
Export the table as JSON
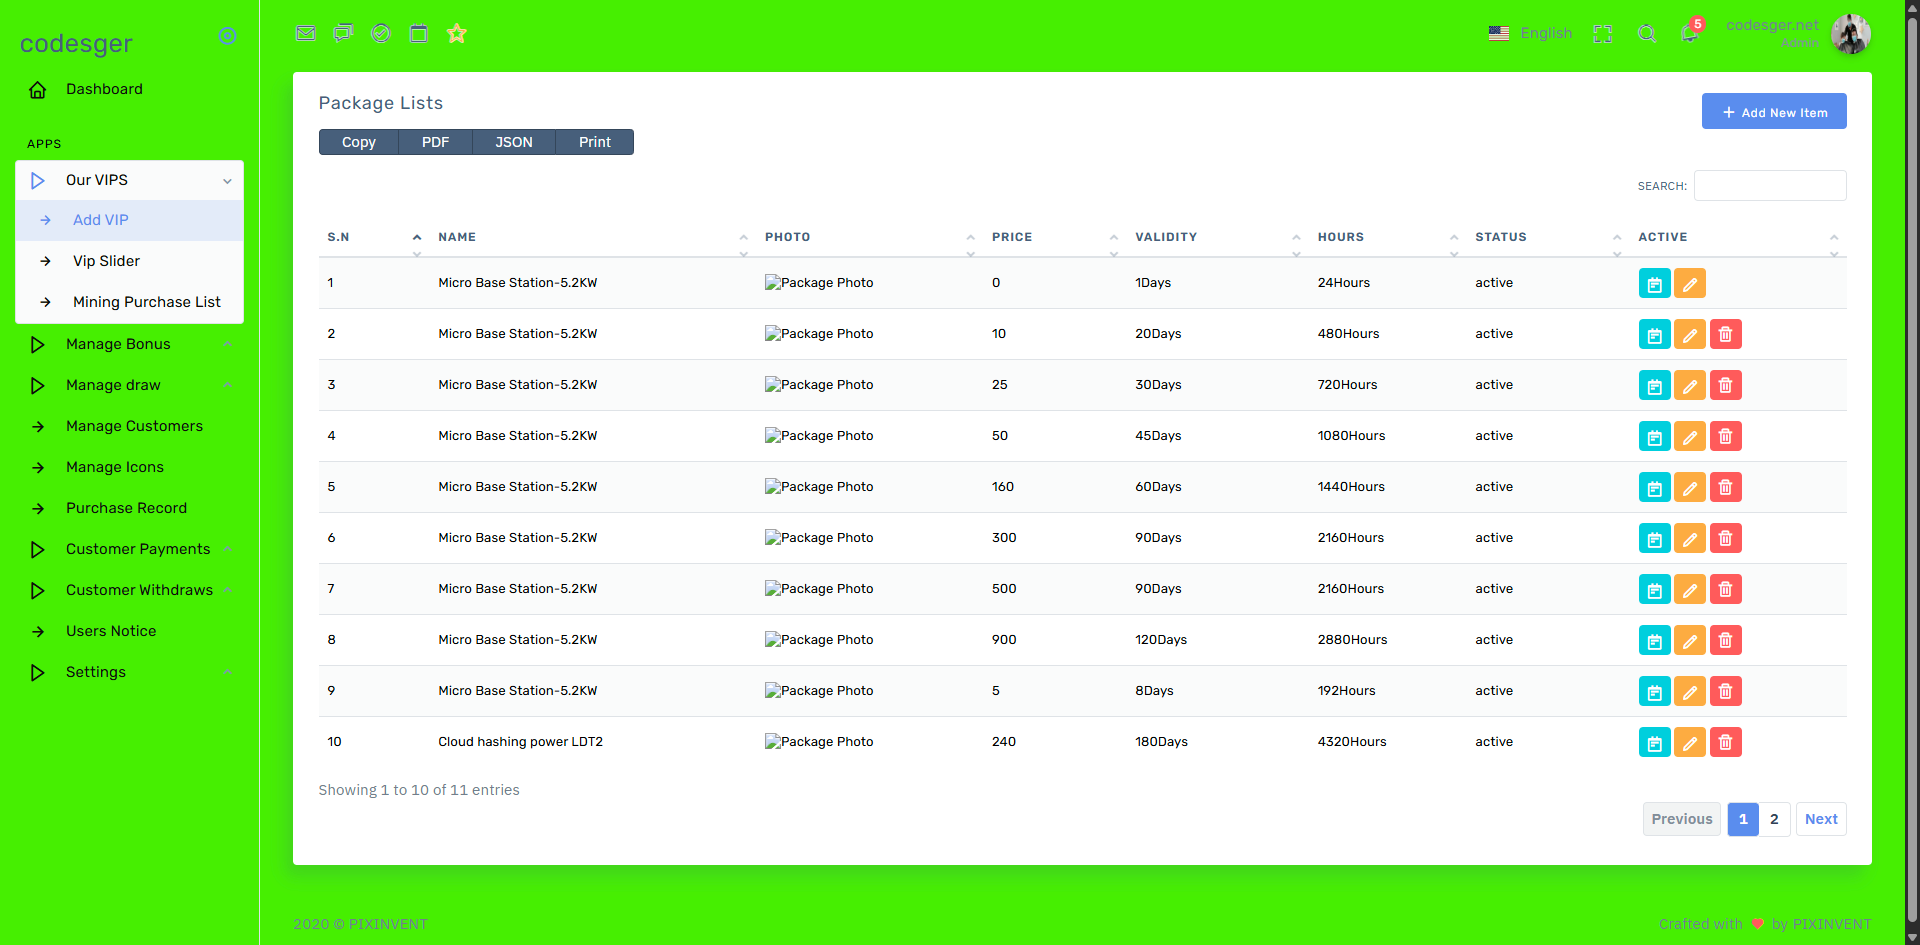coord(514,142)
